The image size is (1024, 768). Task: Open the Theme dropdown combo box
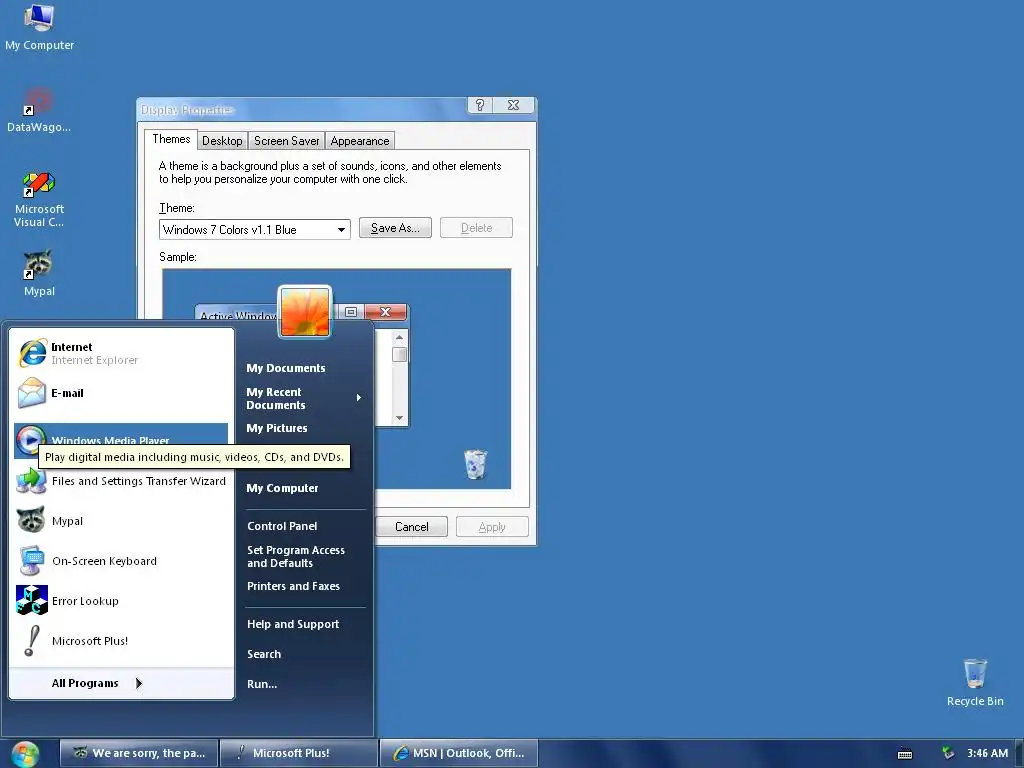255,230
